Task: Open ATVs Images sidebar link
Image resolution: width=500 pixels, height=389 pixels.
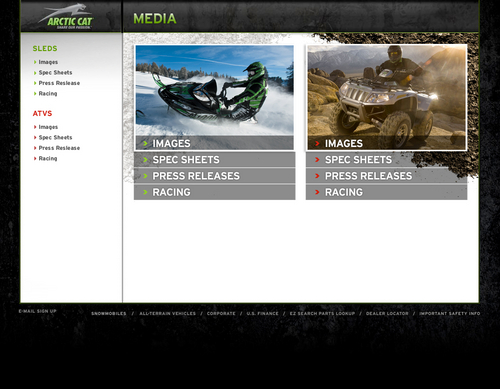Action: [x=48, y=127]
